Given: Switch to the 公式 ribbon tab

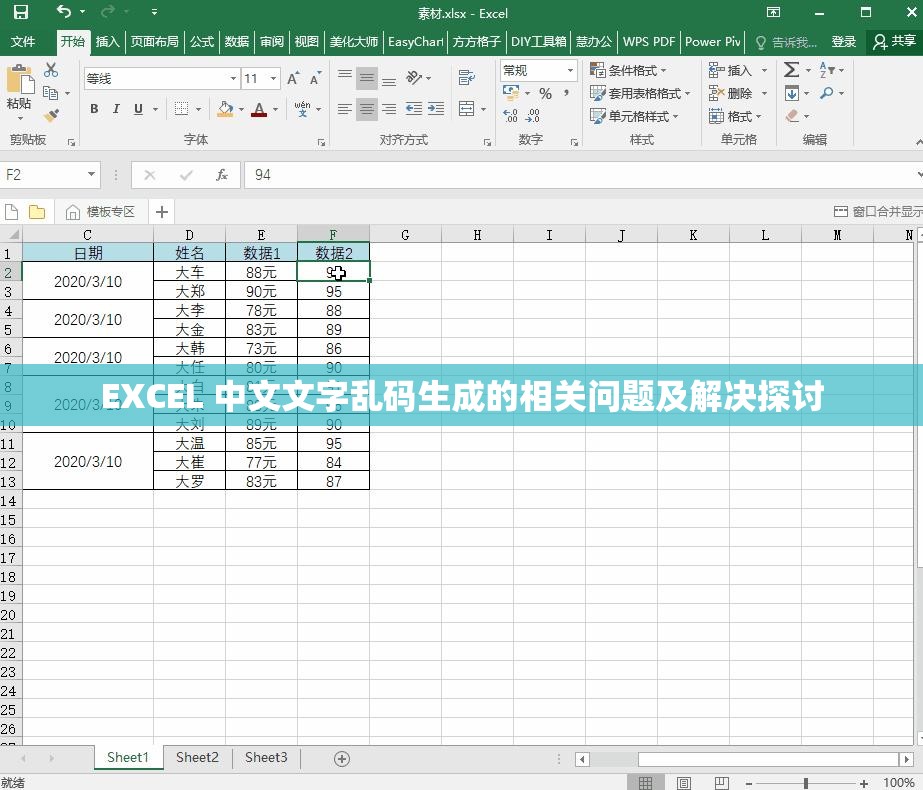Looking at the screenshot, I should [201, 42].
